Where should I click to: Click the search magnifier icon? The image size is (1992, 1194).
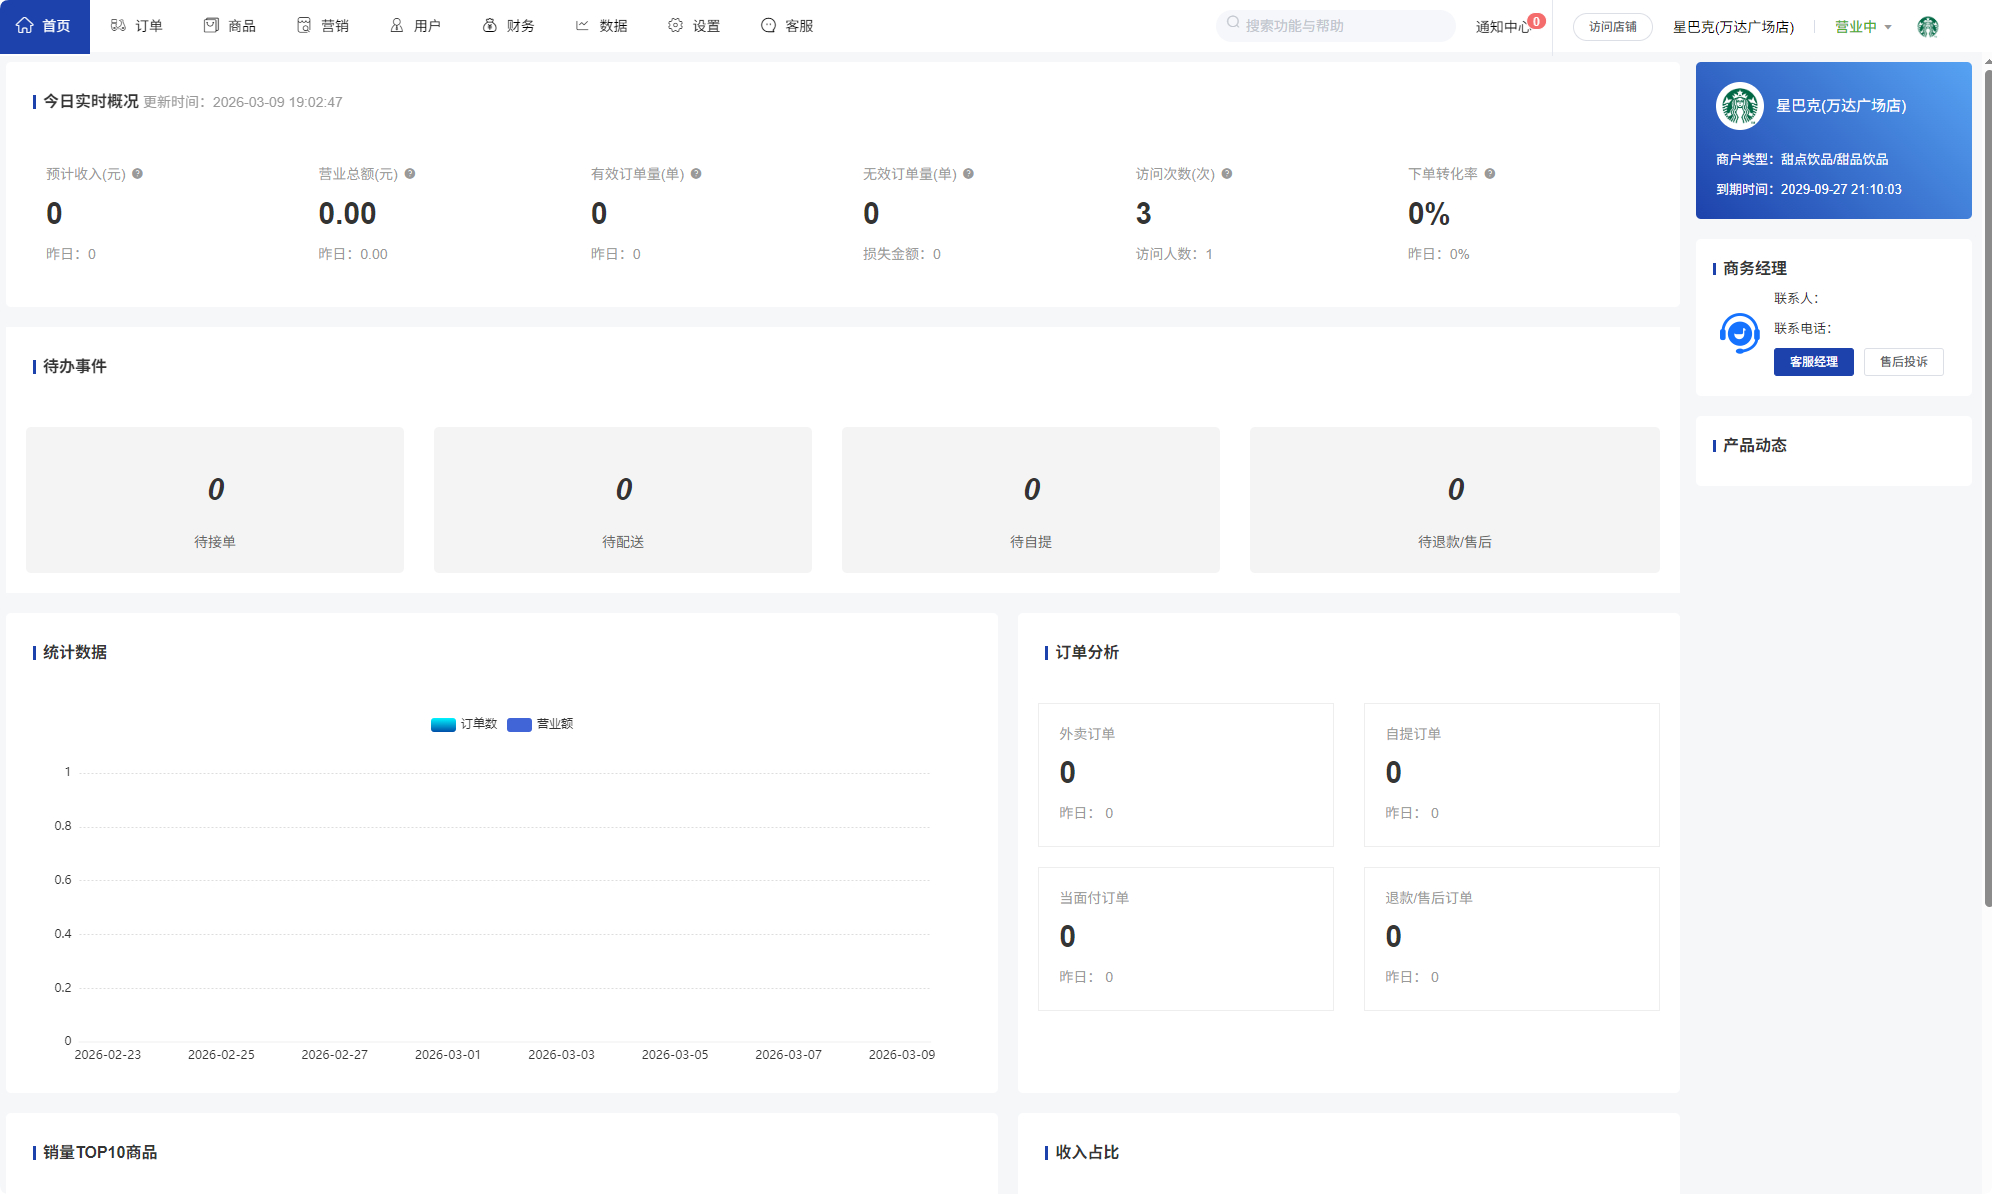pyautogui.click(x=1233, y=23)
